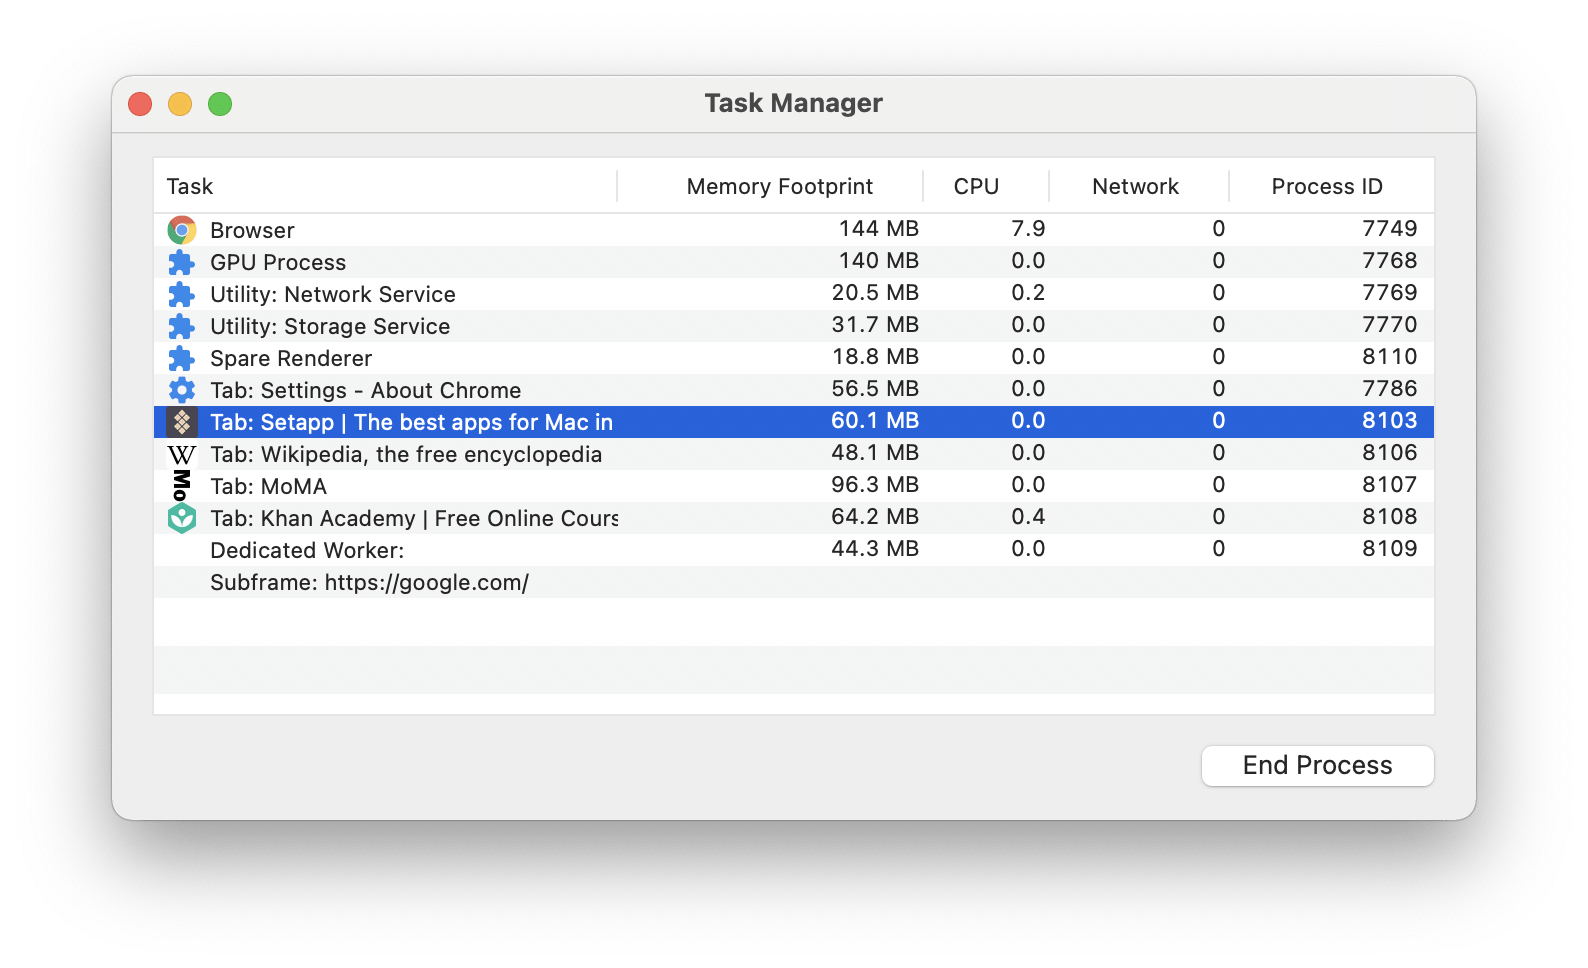Click the puzzle icon for Utility: Storage Service
The image size is (1588, 968).
pyautogui.click(x=182, y=326)
